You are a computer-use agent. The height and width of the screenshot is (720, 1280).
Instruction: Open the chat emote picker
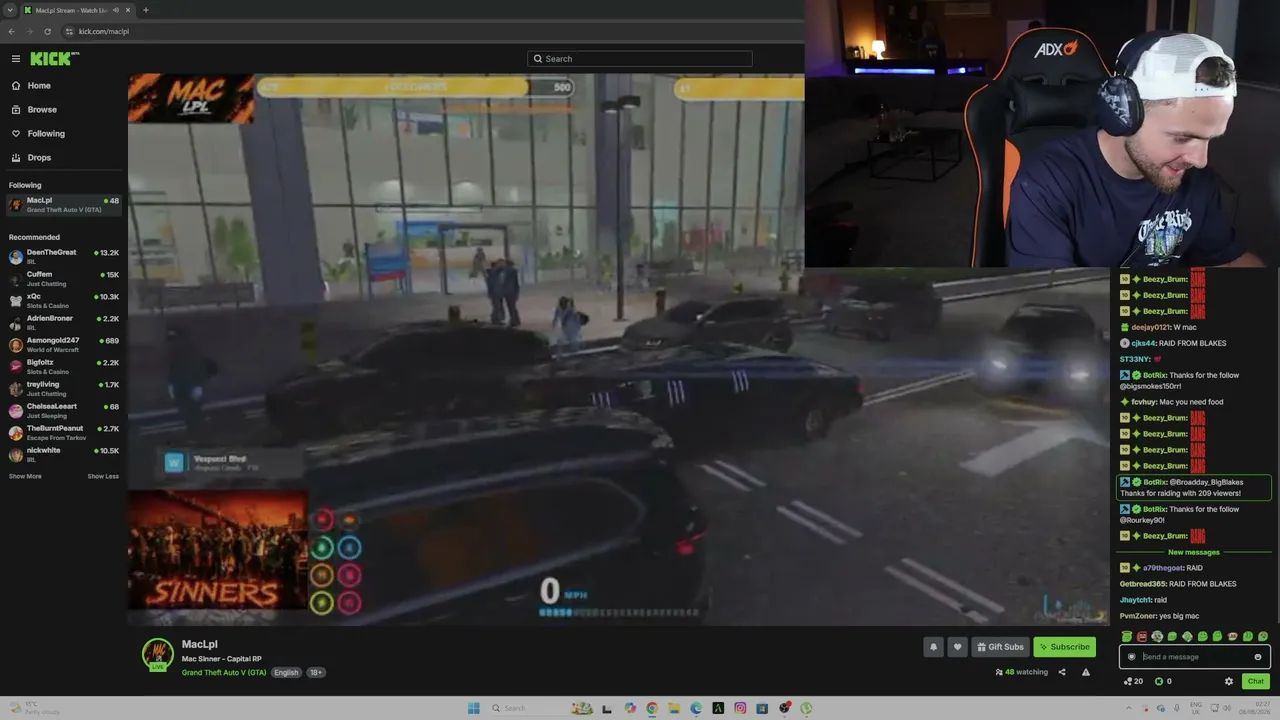coord(1257,657)
